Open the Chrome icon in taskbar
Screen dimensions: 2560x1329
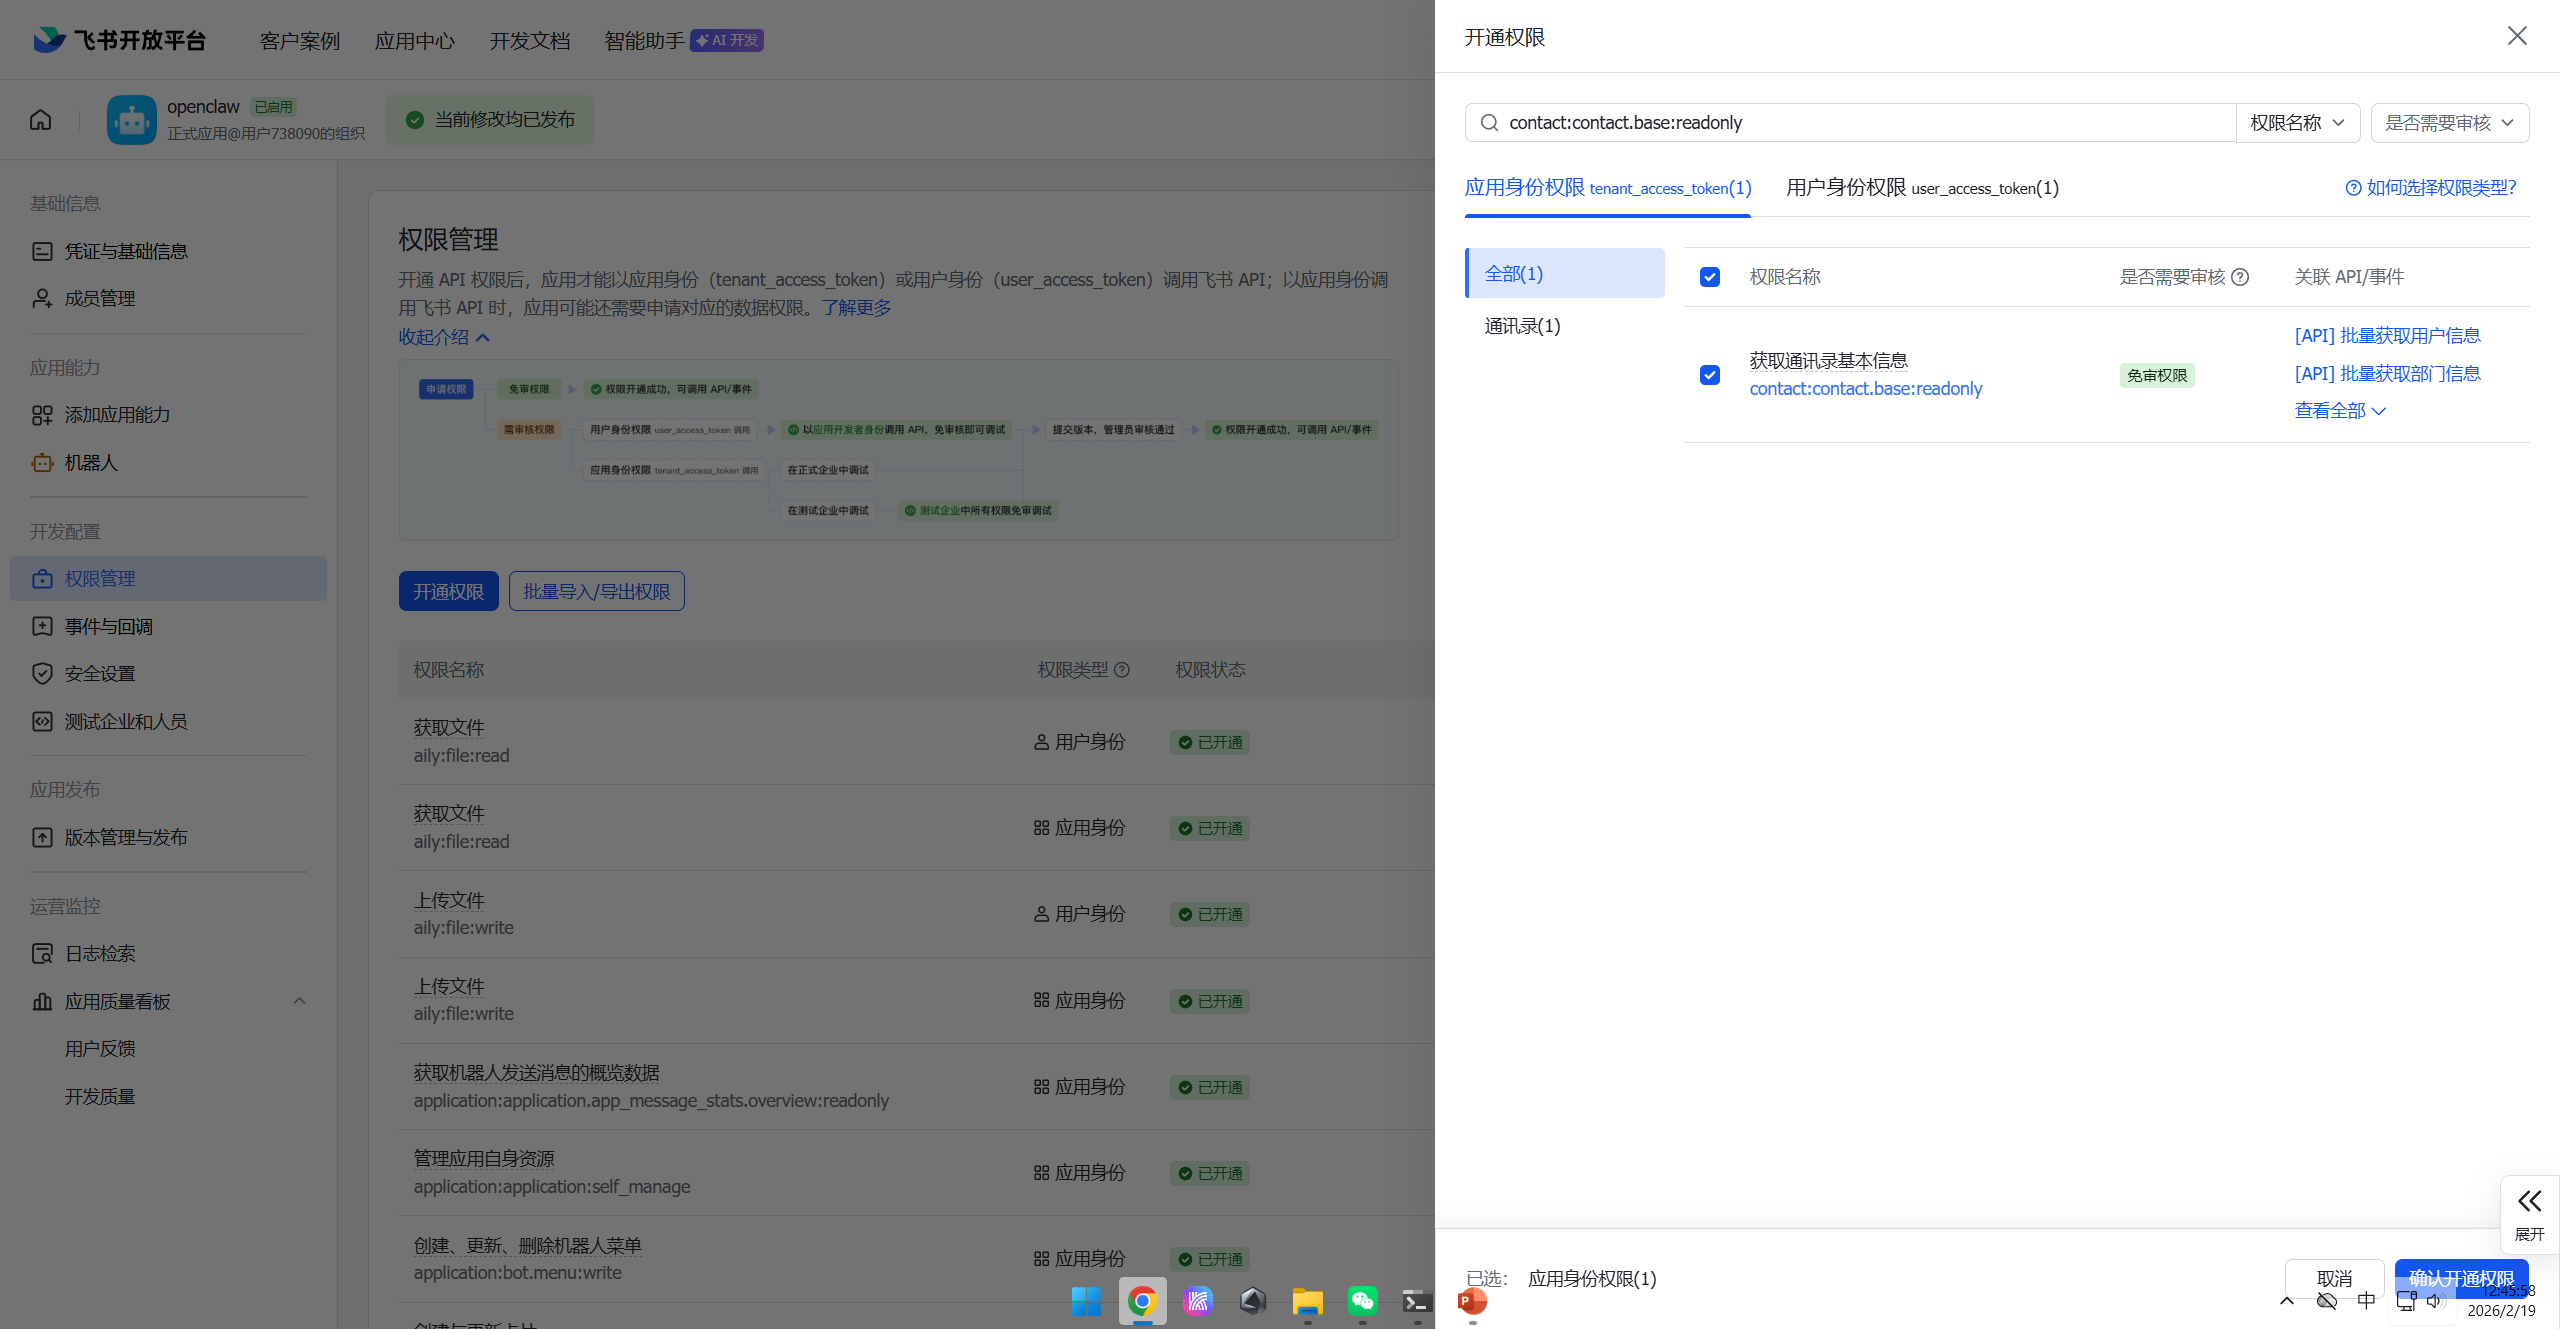click(x=1142, y=1300)
